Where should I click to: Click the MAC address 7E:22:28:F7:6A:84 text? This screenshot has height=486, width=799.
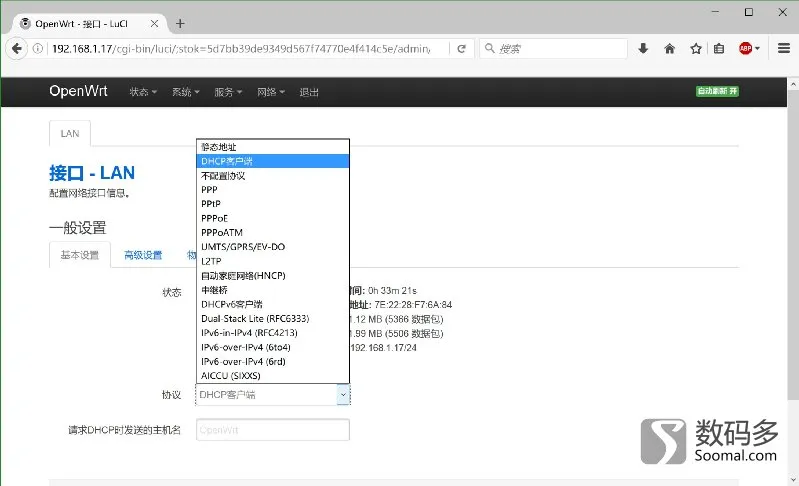click(x=413, y=305)
